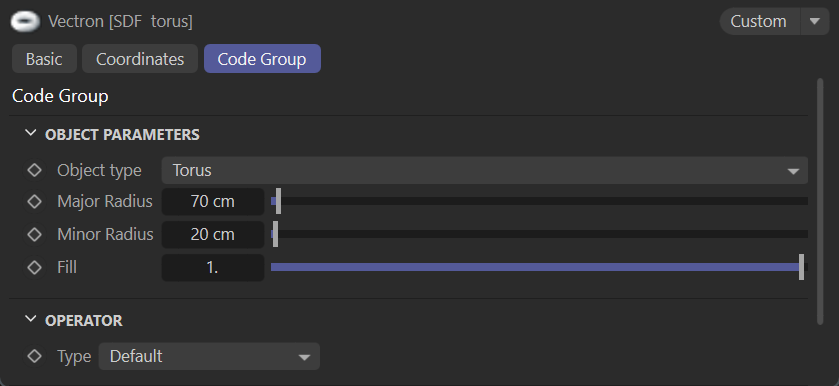Open the operator Type Default dropdown
Viewport: 839px width, 386px height.
[x=209, y=356]
